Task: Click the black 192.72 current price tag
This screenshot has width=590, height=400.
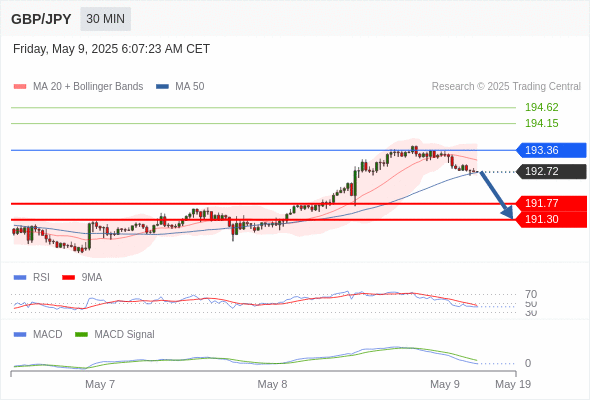Action: tap(551, 172)
